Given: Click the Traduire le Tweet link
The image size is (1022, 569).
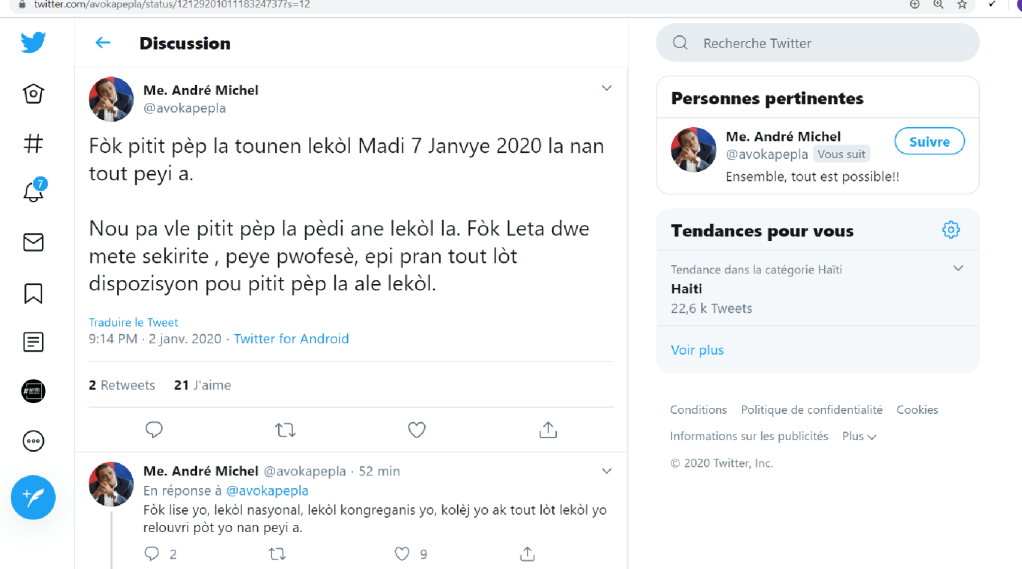Looking at the screenshot, I should click(x=133, y=322).
